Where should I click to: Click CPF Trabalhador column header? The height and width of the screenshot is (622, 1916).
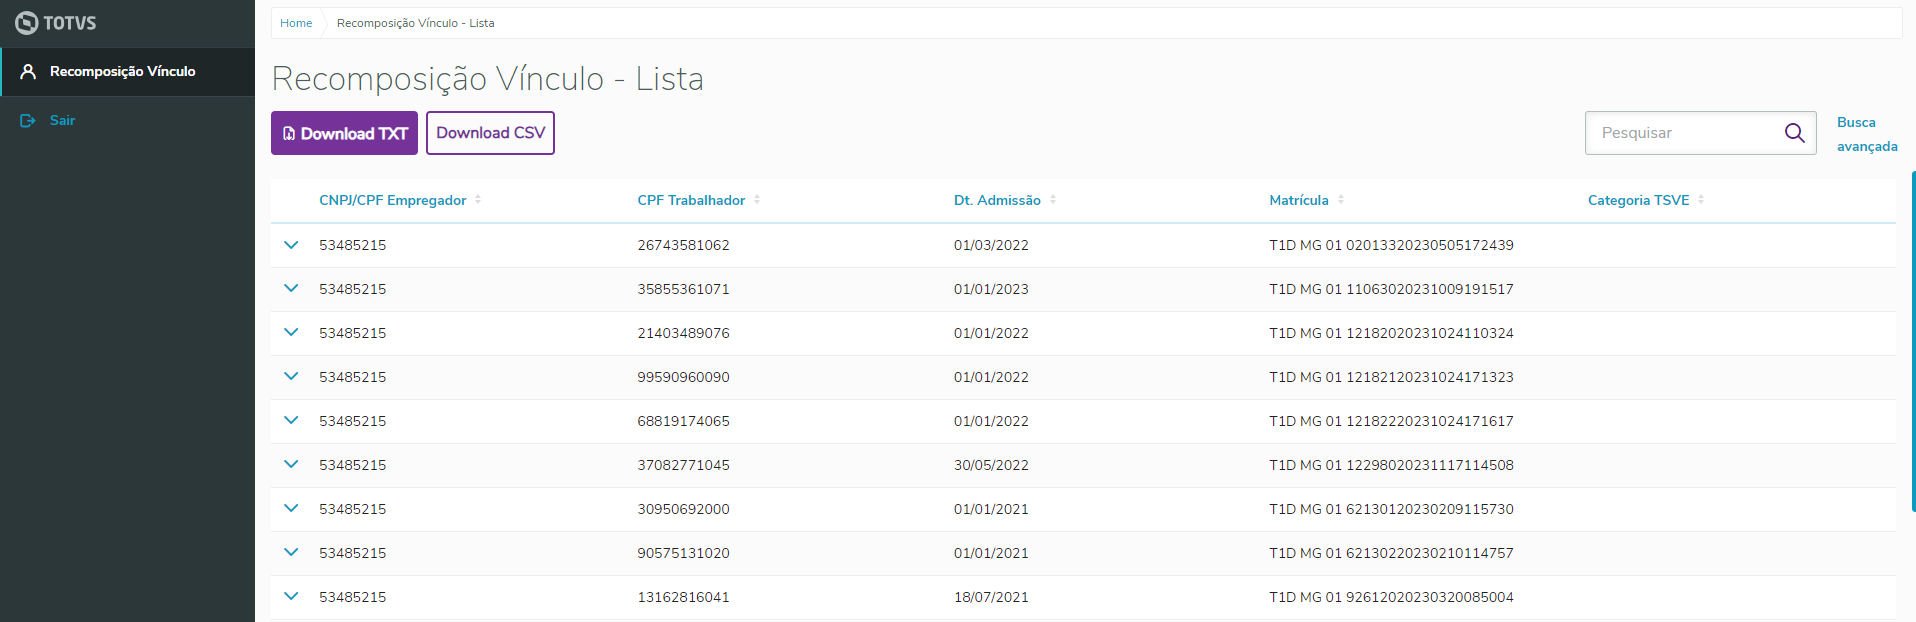691,200
